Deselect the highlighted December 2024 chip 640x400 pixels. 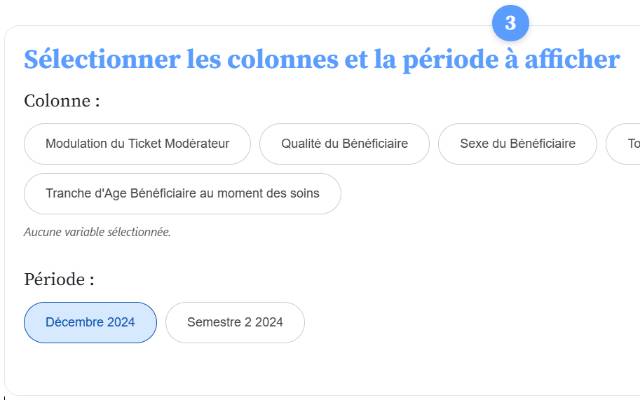pyautogui.click(x=90, y=323)
